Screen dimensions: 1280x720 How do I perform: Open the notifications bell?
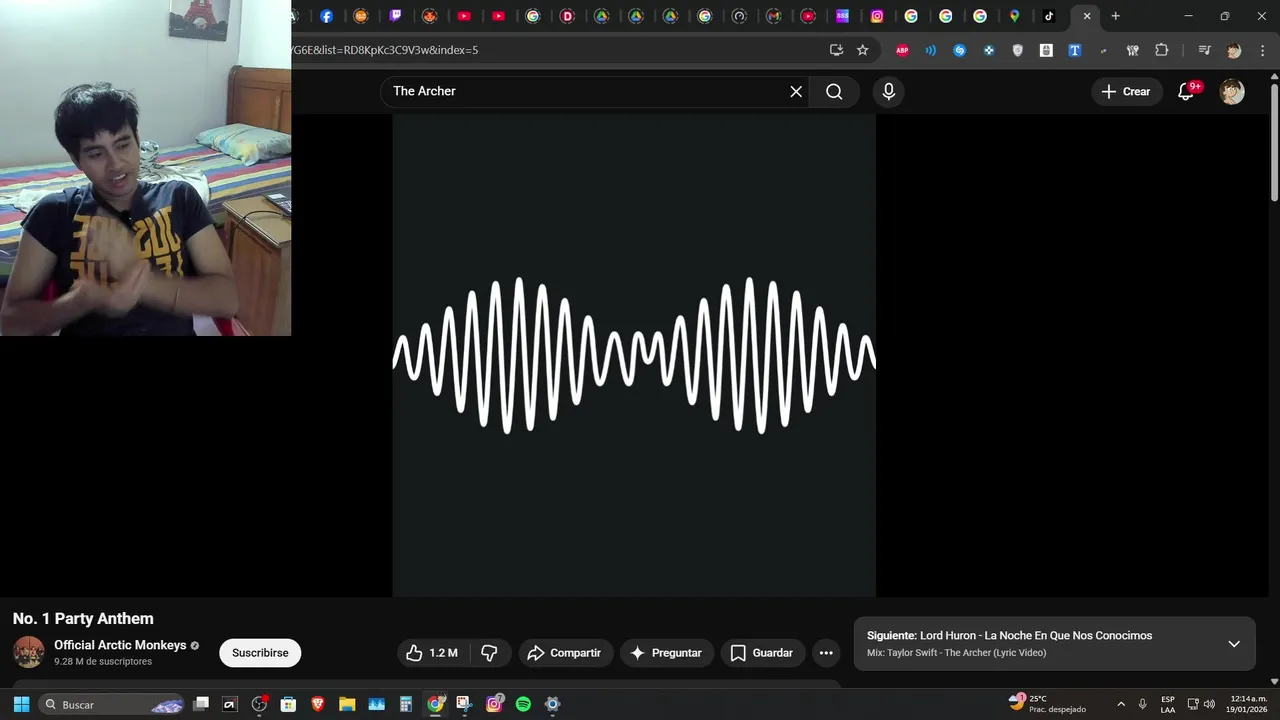(x=1186, y=91)
